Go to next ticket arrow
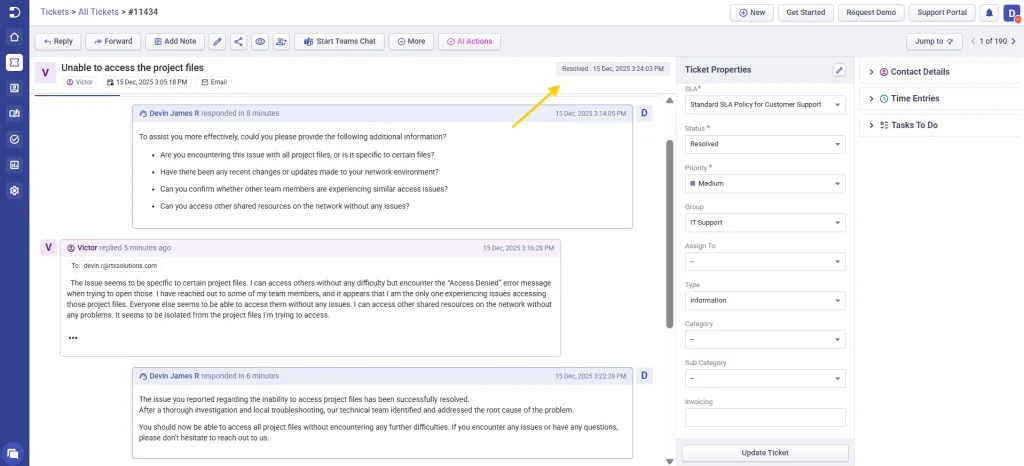Screen dimensions: 1024x466 (1014, 42)
